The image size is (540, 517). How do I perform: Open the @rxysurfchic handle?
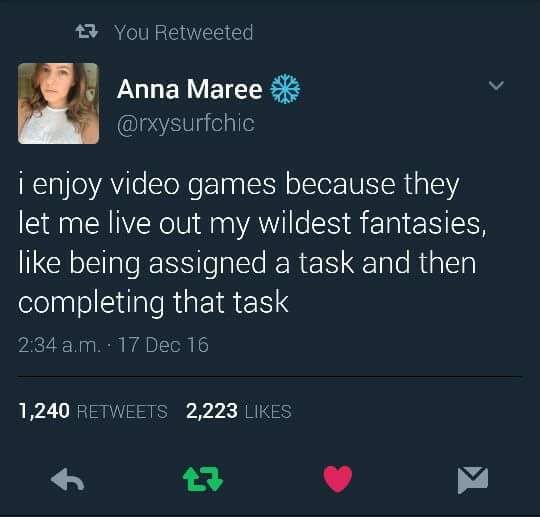186,124
